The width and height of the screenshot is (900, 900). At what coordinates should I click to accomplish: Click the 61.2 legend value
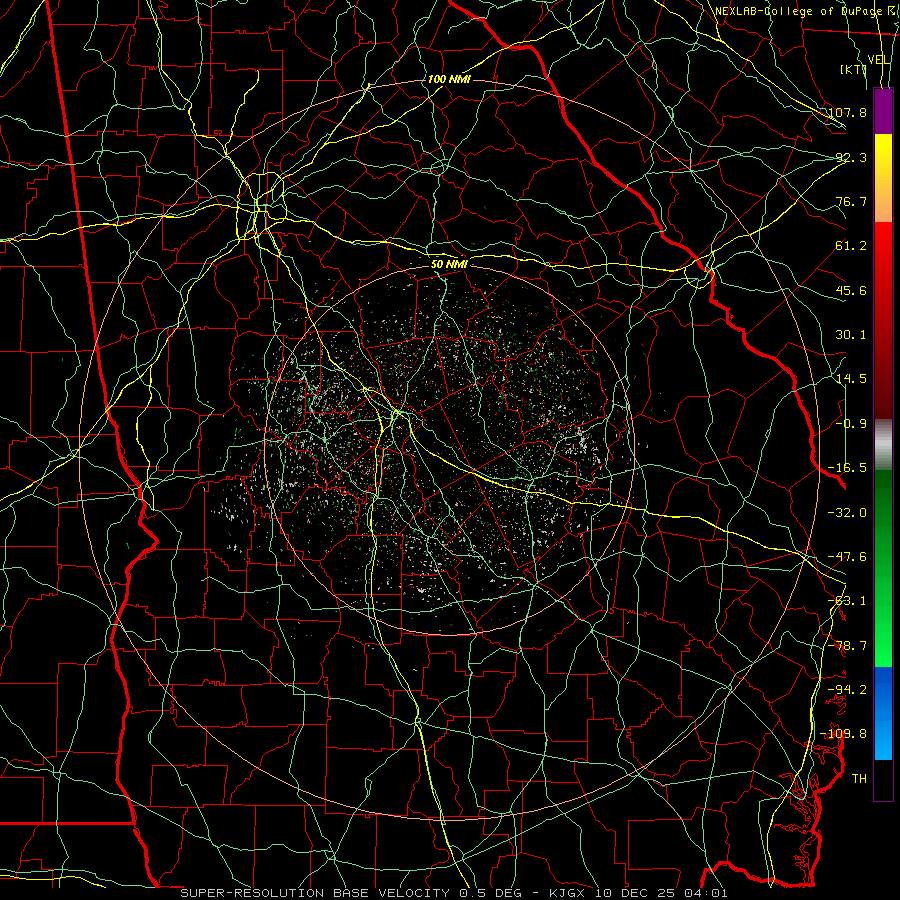click(851, 246)
